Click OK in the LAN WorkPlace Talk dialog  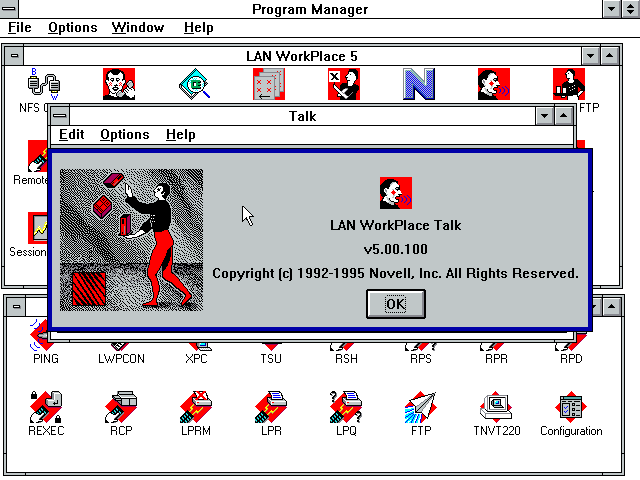396,304
